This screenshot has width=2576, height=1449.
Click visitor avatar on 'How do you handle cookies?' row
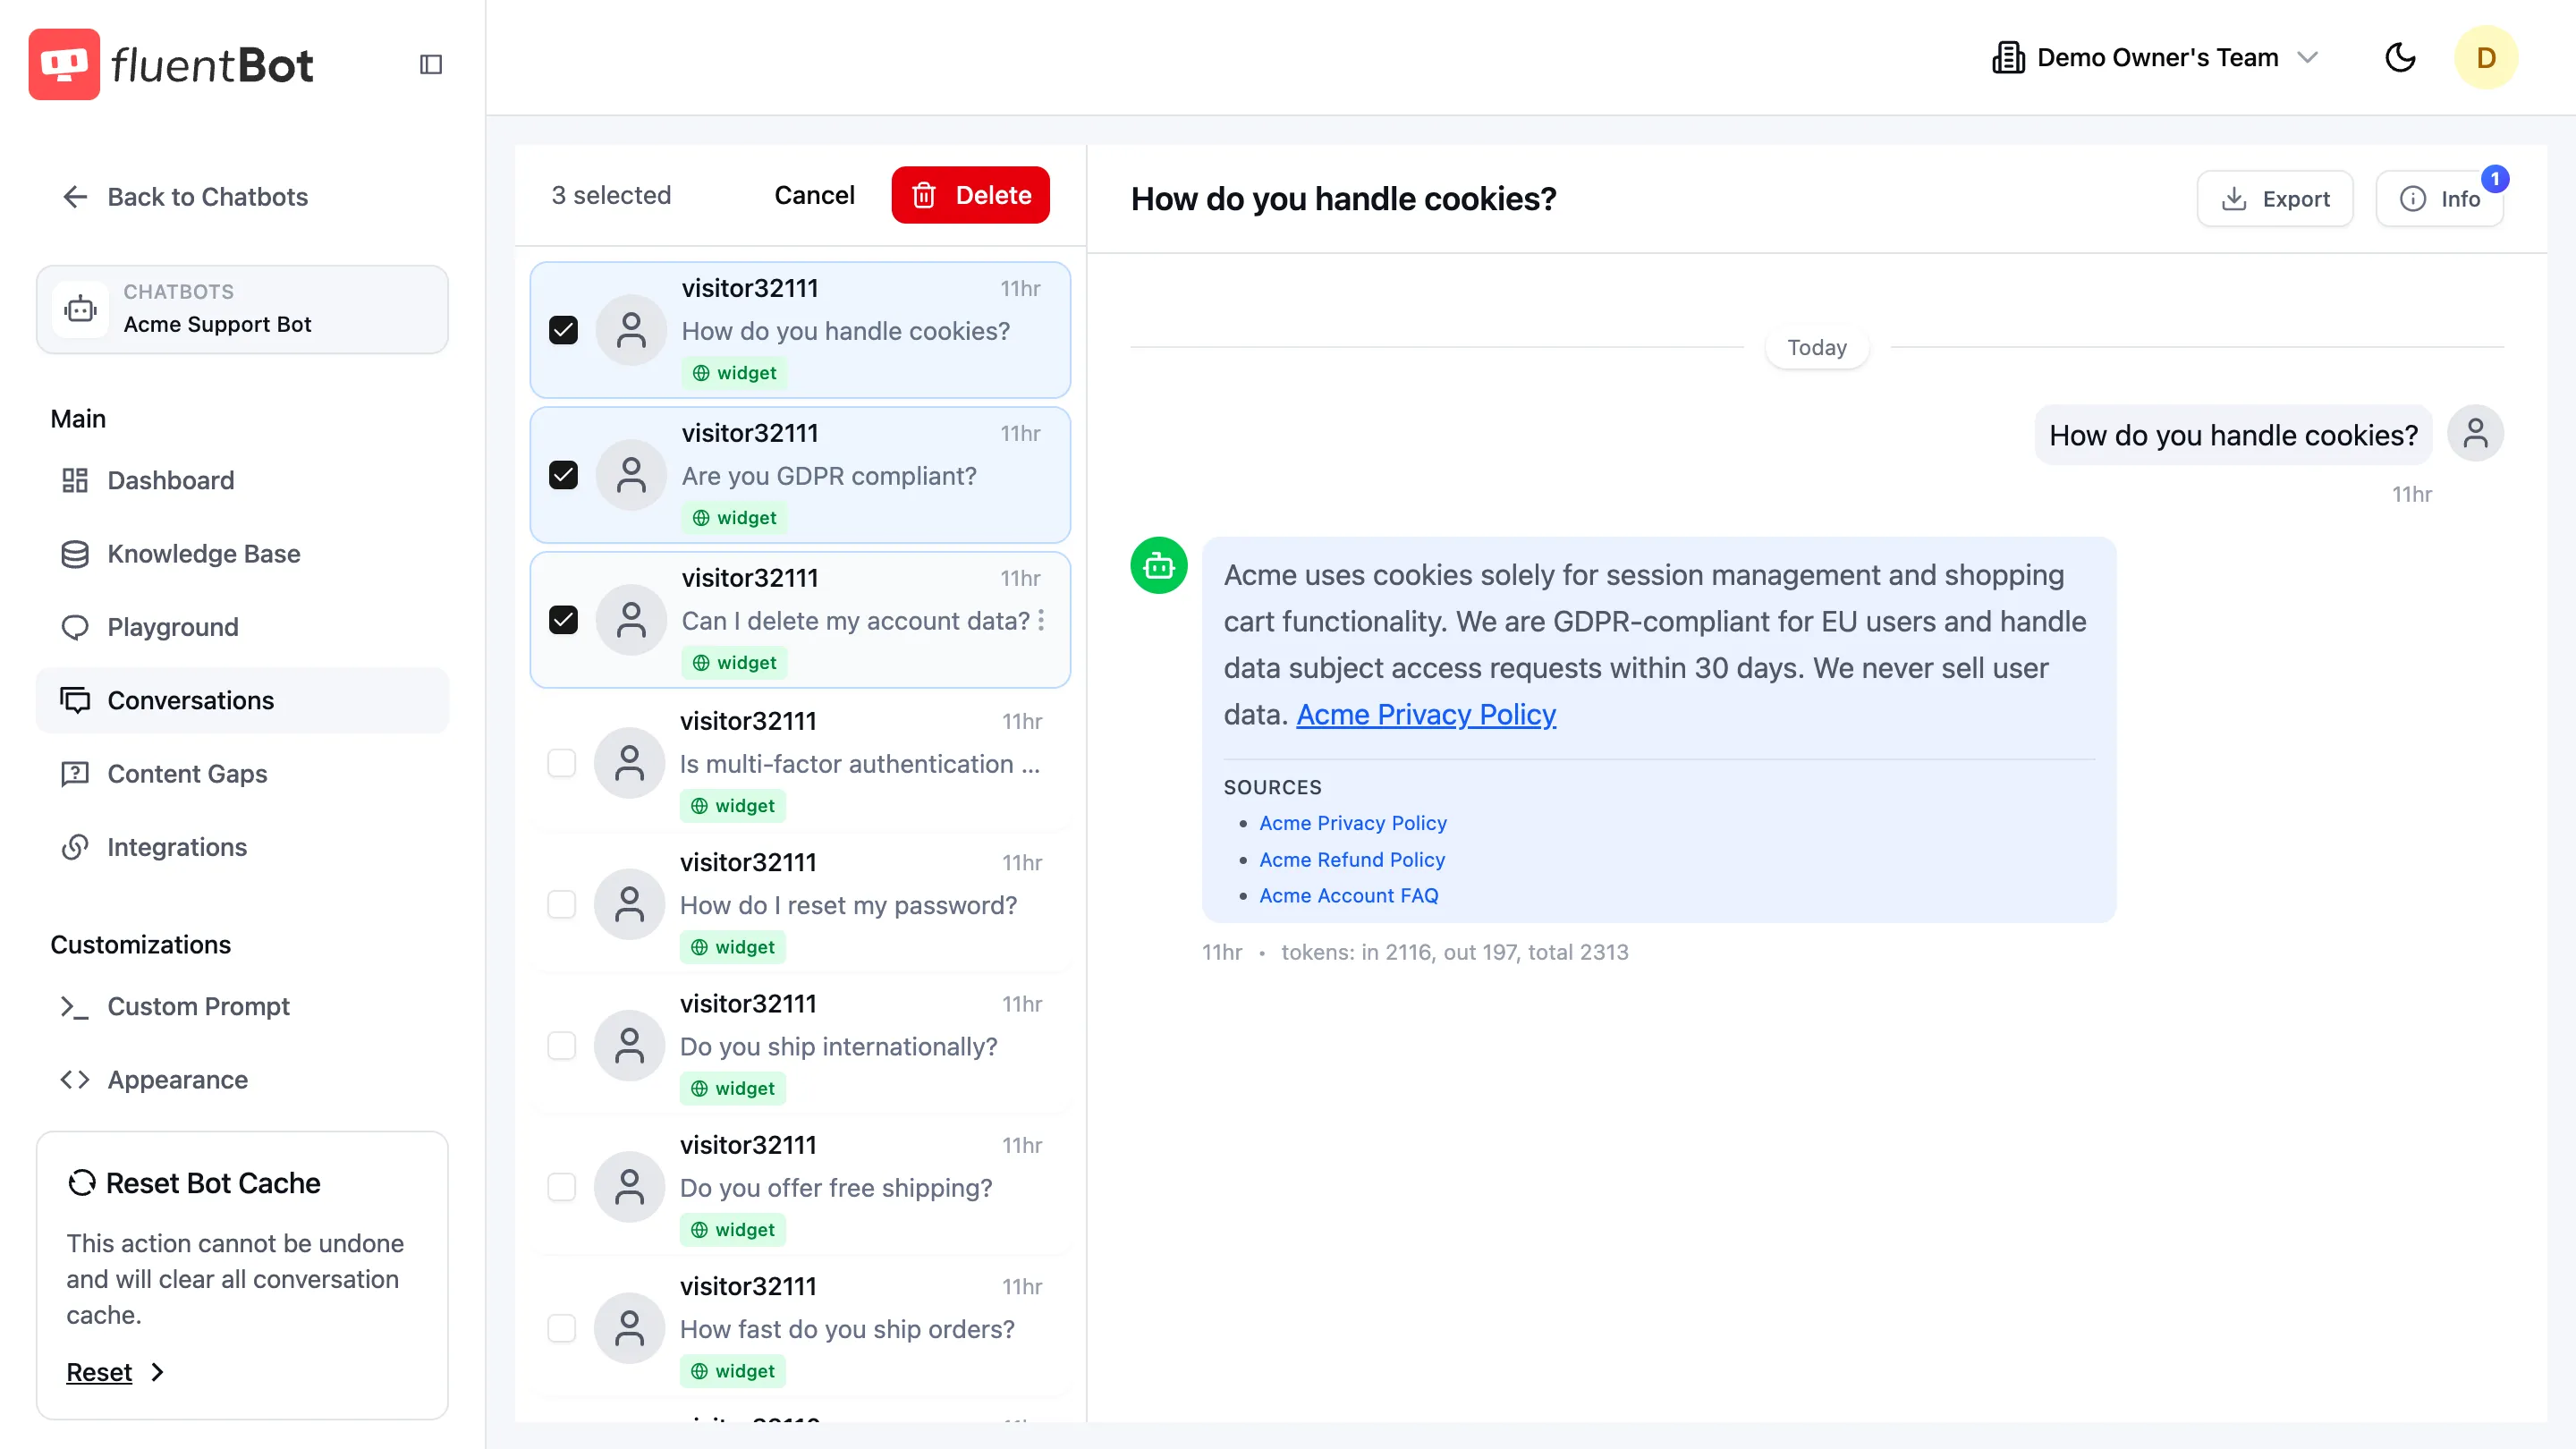631,330
